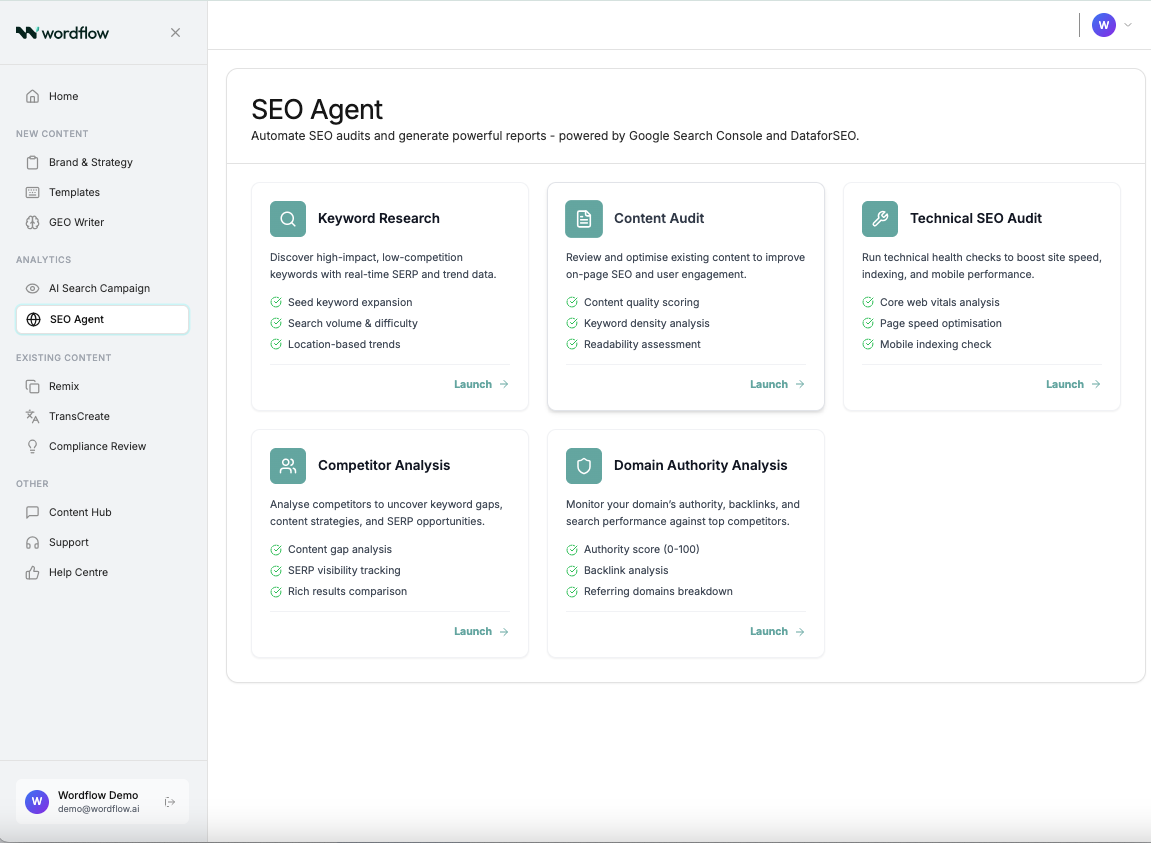Click the Technical SEO Audit card title

pos(976,218)
